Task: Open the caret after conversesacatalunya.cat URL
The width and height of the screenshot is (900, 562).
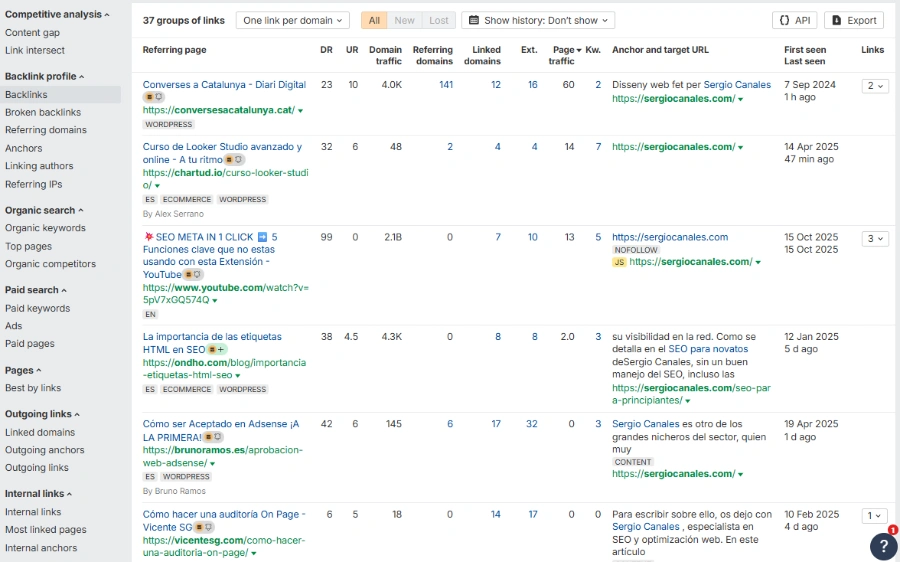Action: coord(300,110)
